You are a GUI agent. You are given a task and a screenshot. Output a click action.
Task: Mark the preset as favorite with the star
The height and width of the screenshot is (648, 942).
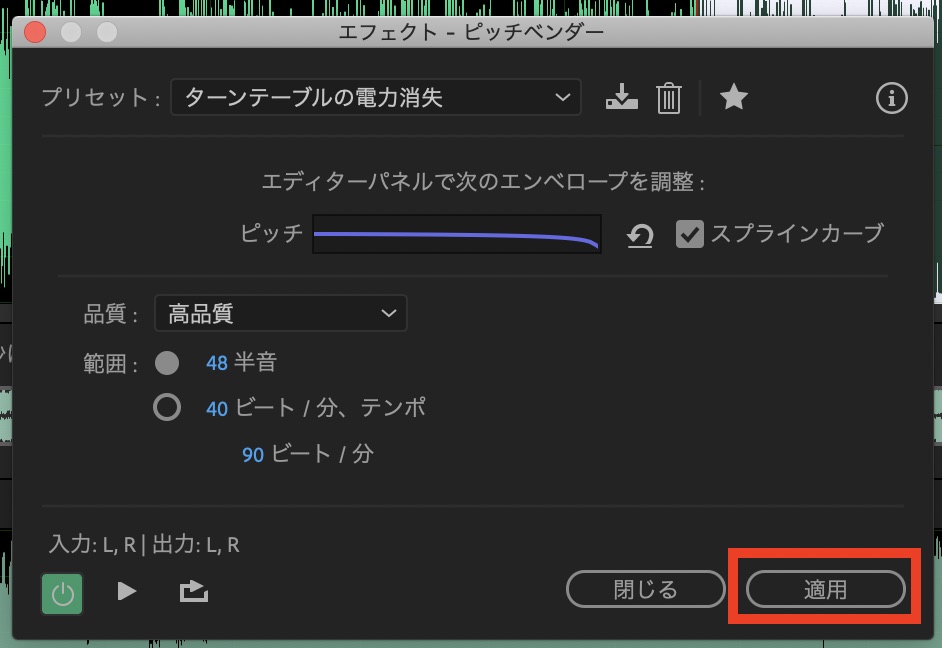(x=734, y=97)
